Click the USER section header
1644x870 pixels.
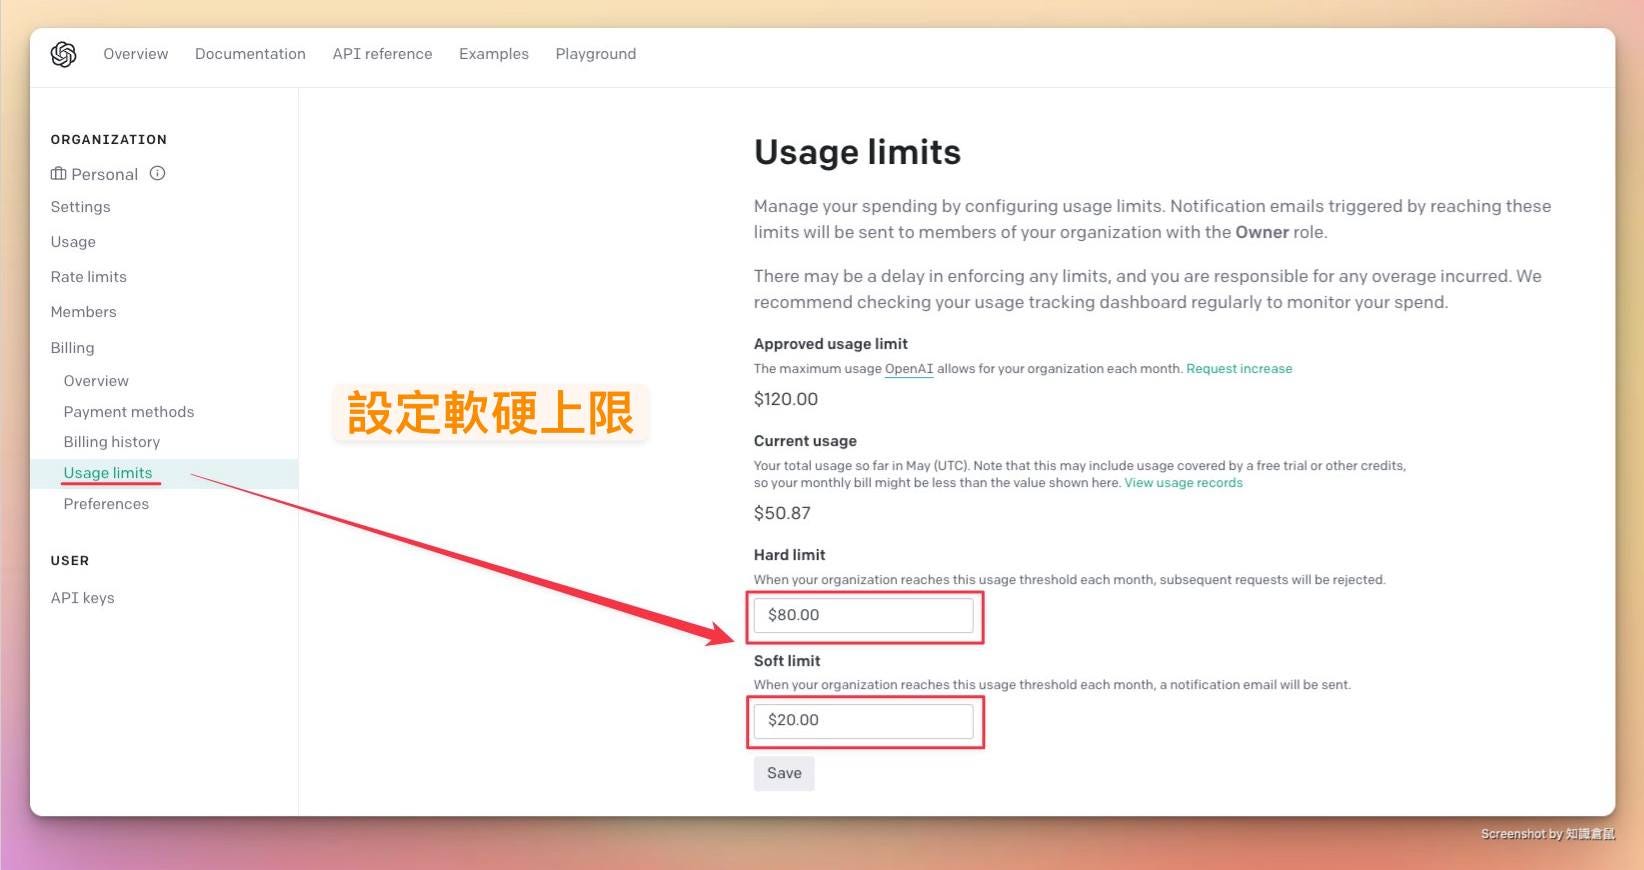(70, 561)
